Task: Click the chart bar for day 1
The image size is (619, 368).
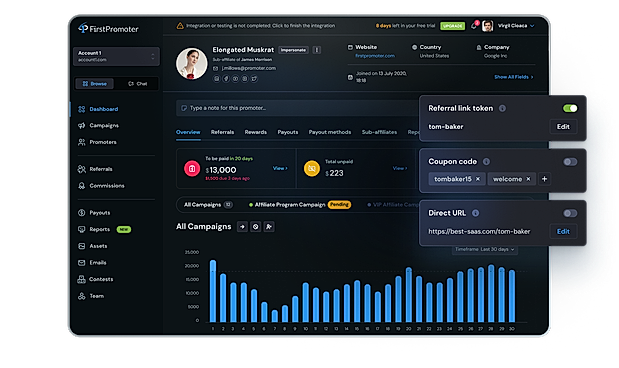Action: [213, 291]
